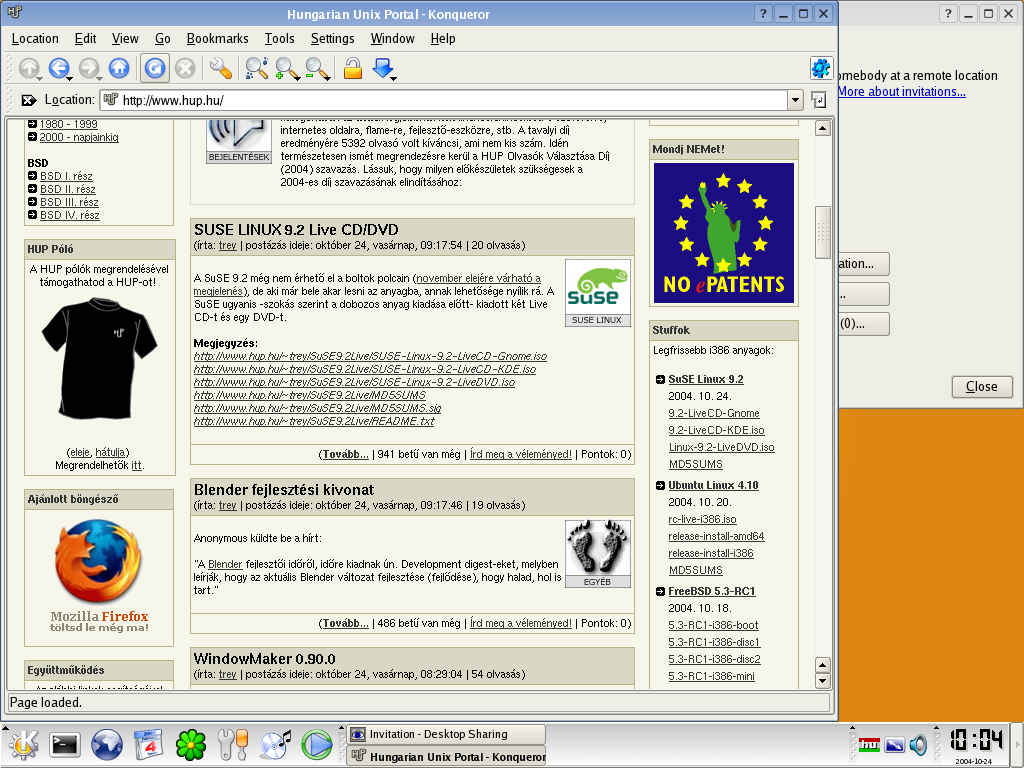This screenshot has width=1024, height=768.
Task: Open the Tools menu
Action: click(280, 39)
